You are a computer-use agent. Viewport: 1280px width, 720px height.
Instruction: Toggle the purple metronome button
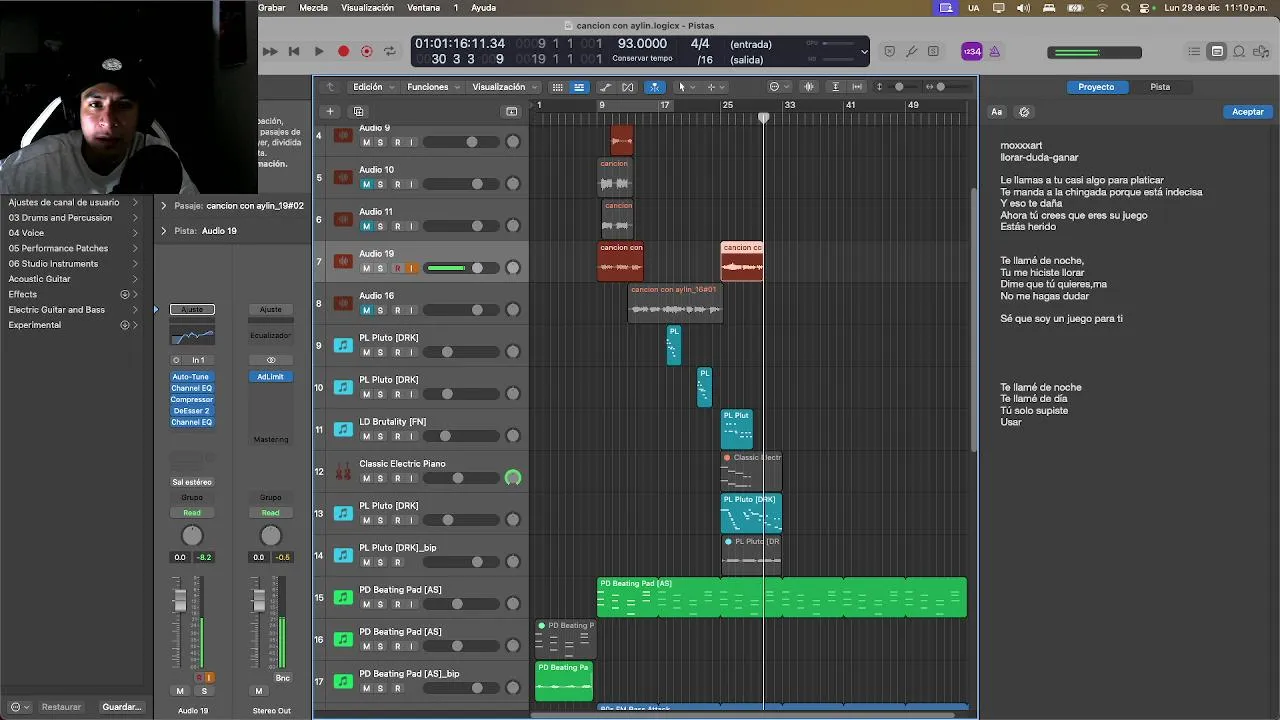[995, 51]
